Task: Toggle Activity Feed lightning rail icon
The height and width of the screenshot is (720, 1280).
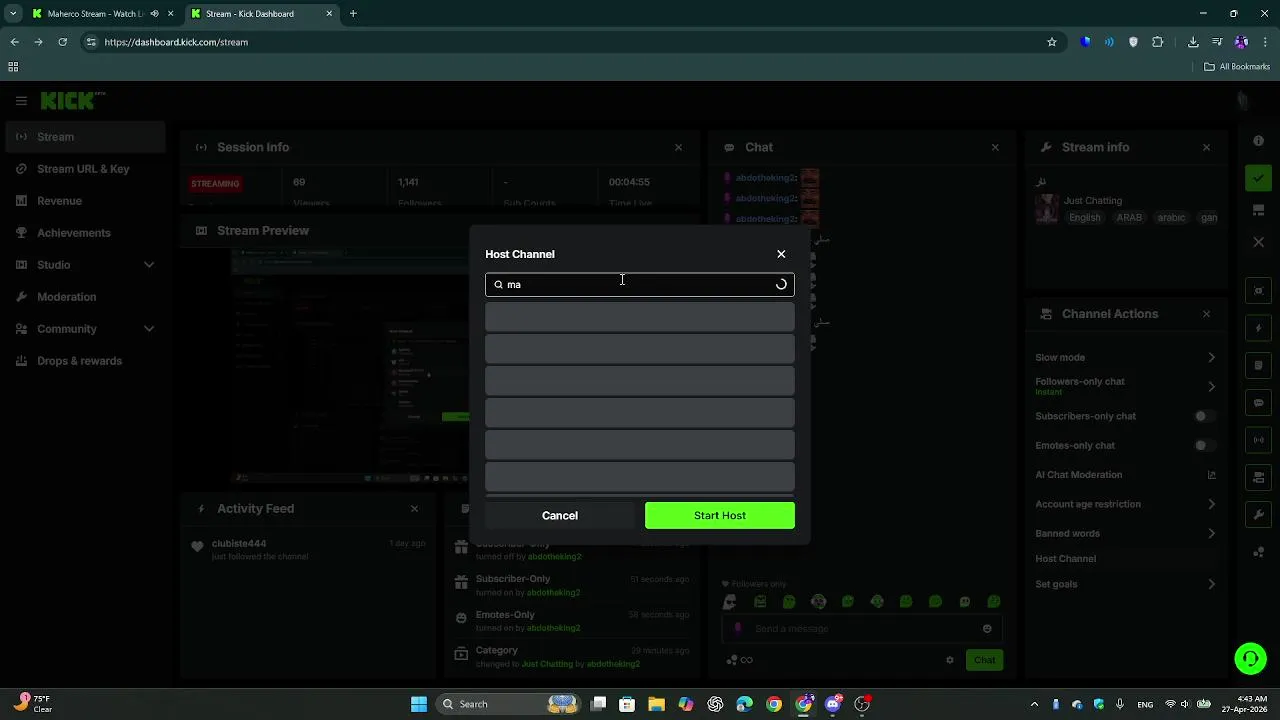Action: click(1259, 328)
